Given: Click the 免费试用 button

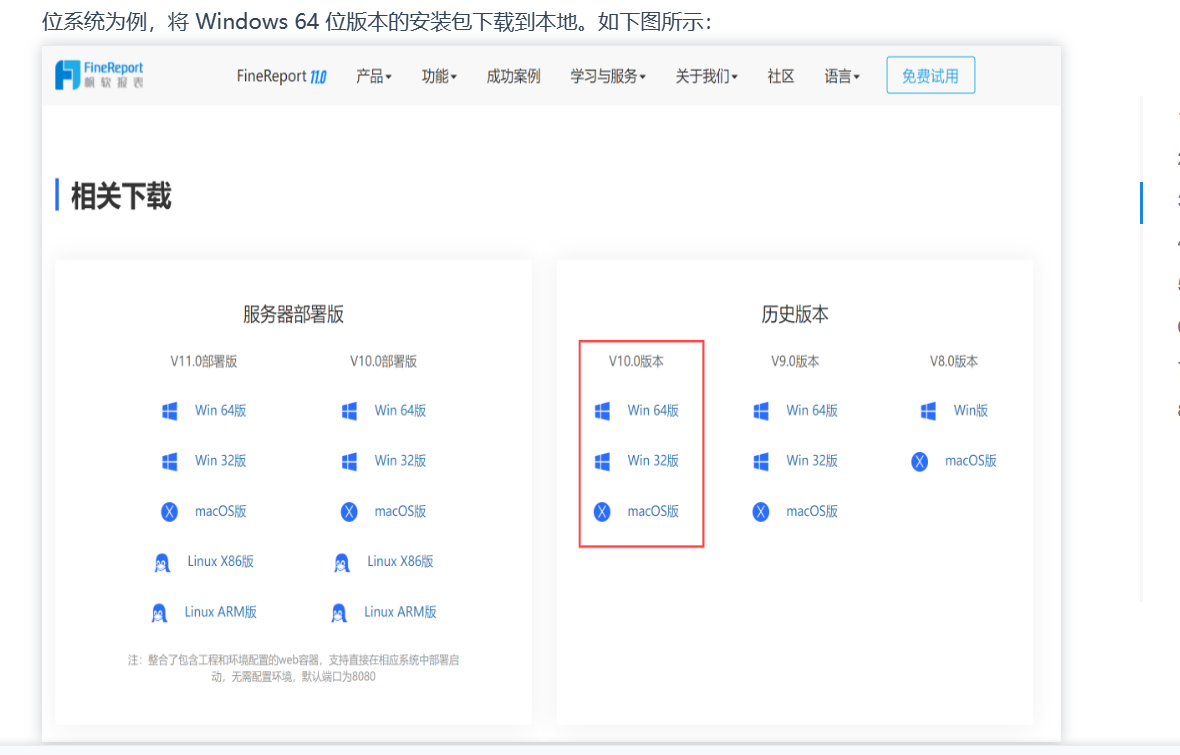Looking at the screenshot, I should [930, 75].
